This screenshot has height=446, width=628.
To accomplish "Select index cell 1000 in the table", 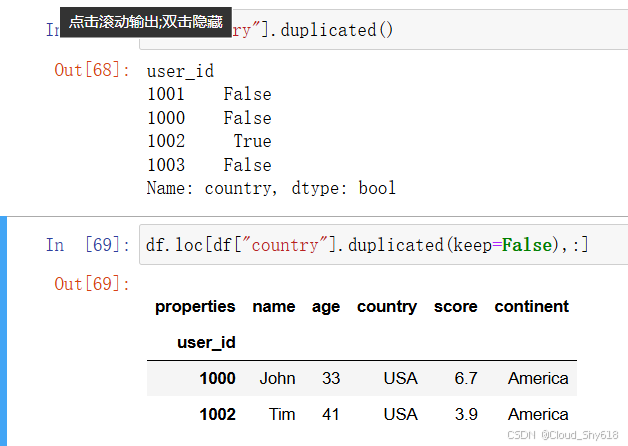I will click(x=217, y=378).
